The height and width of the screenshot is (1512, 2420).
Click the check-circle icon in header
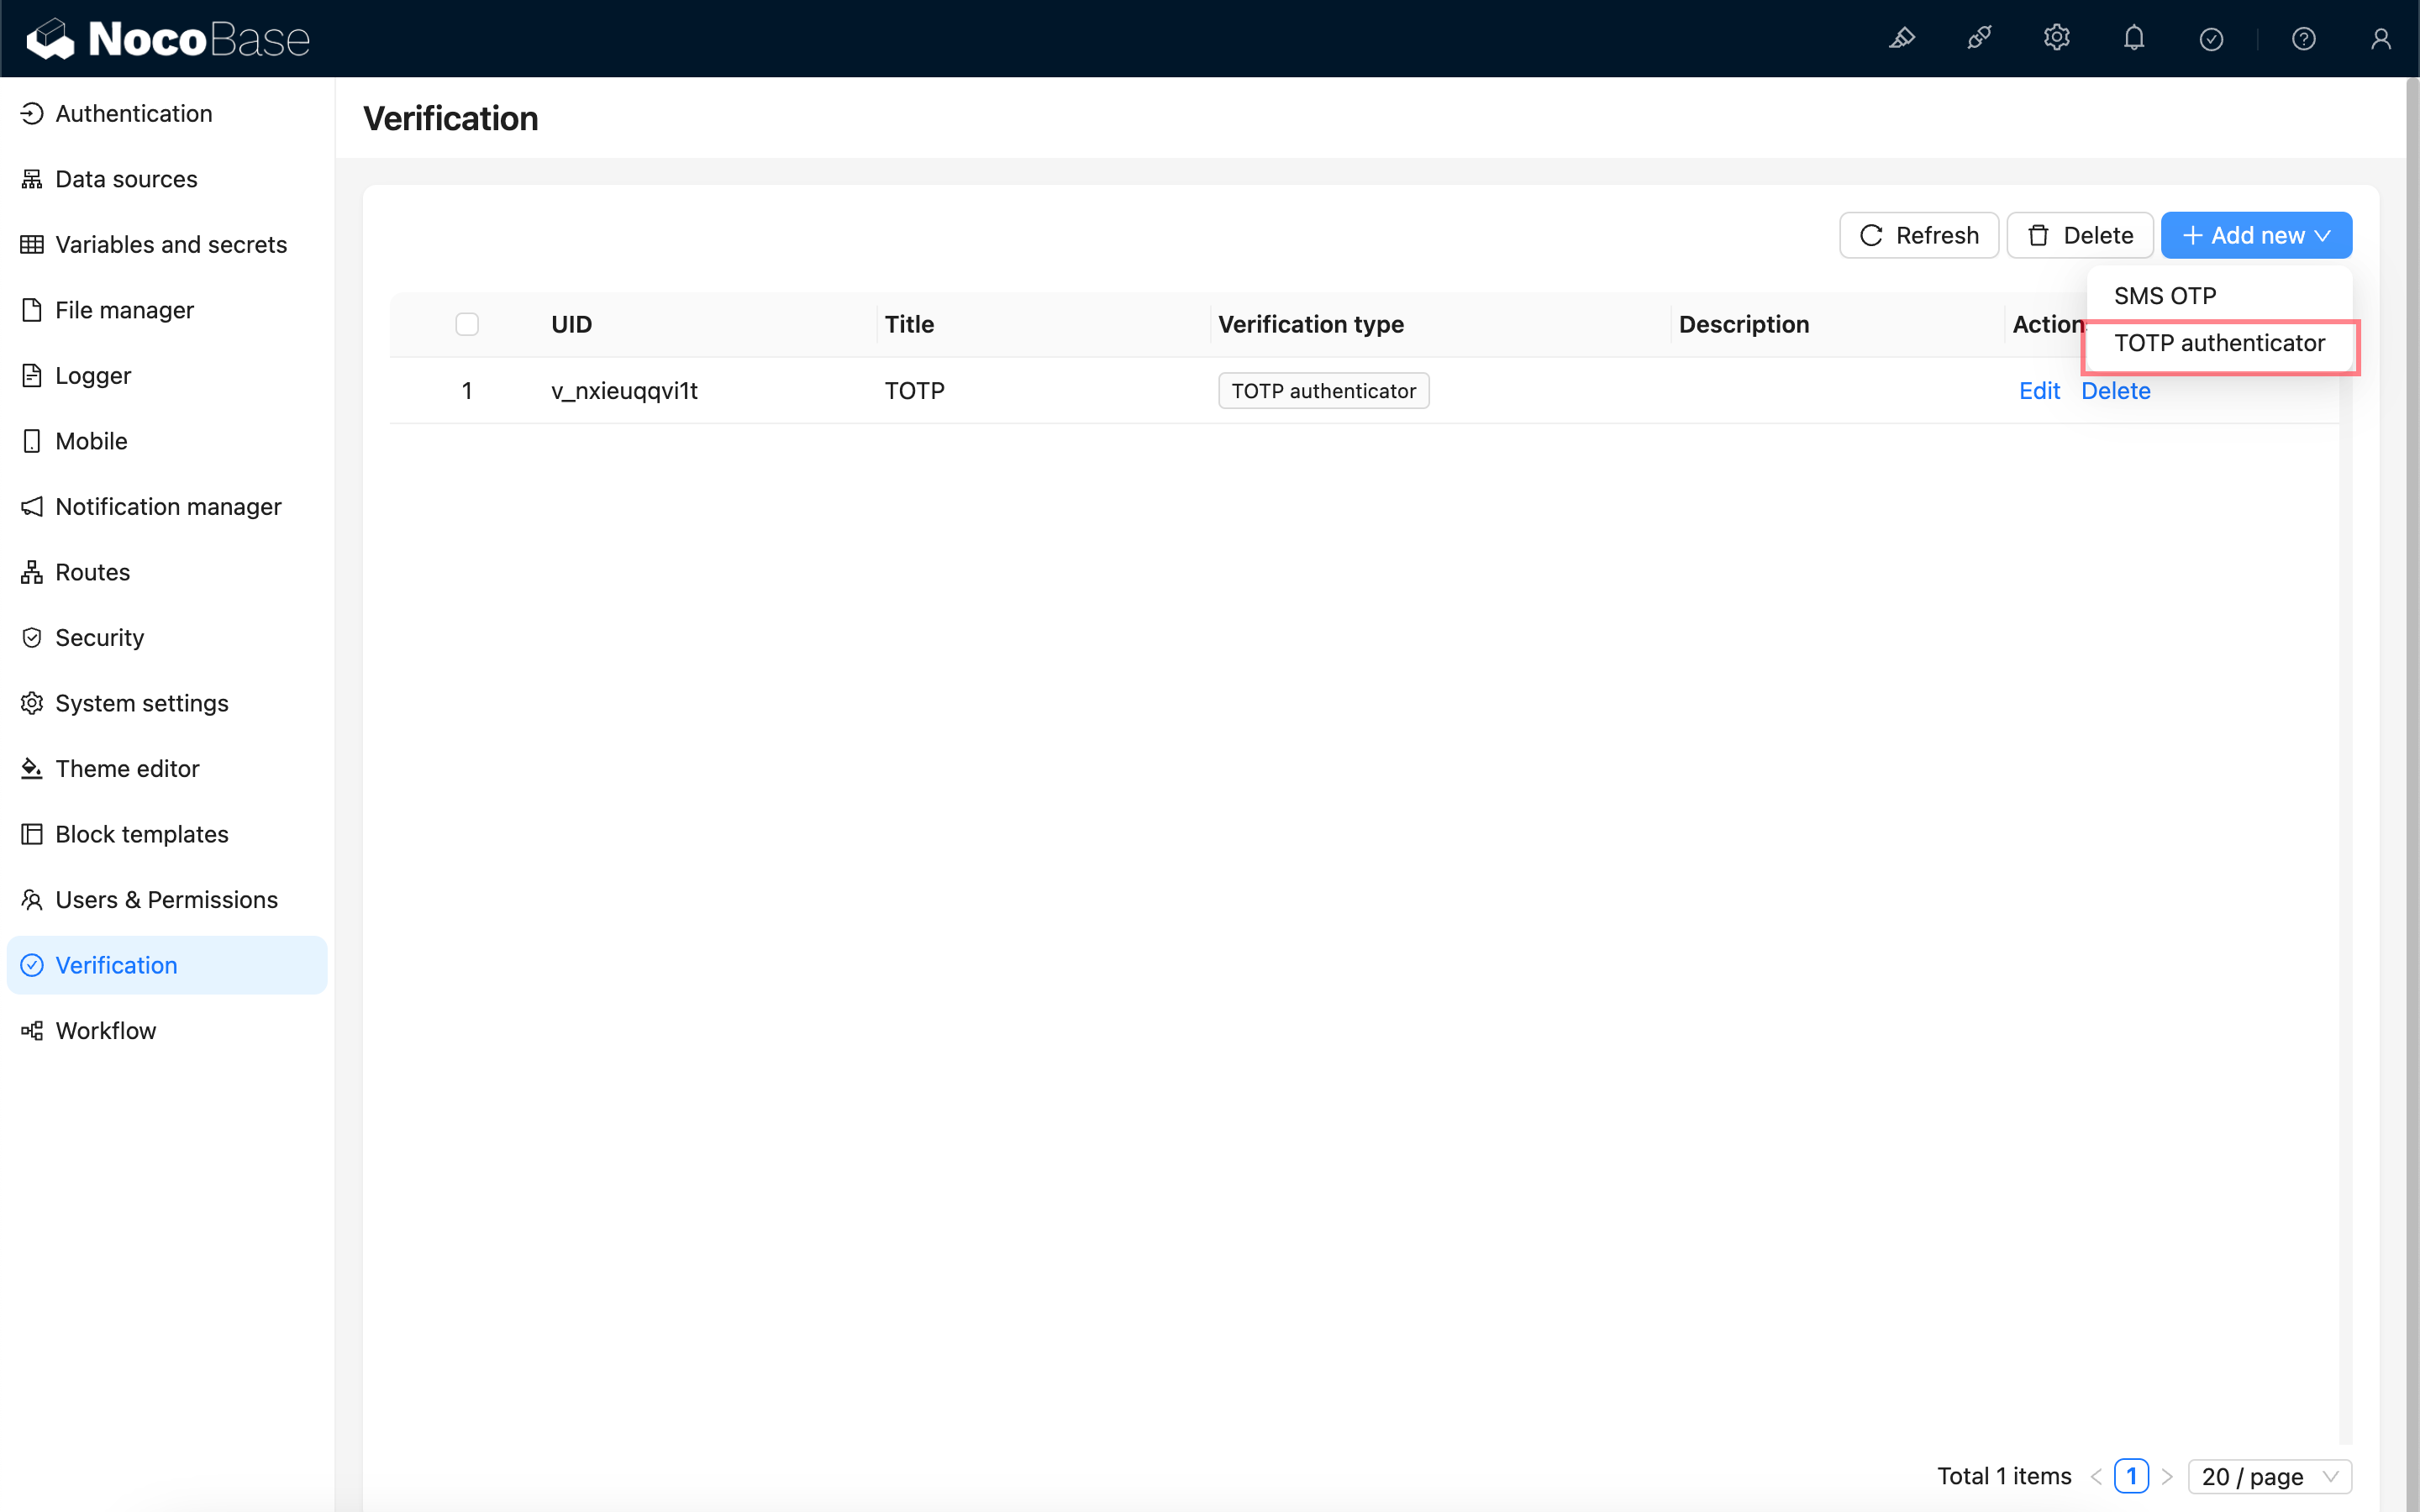[2211, 38]
